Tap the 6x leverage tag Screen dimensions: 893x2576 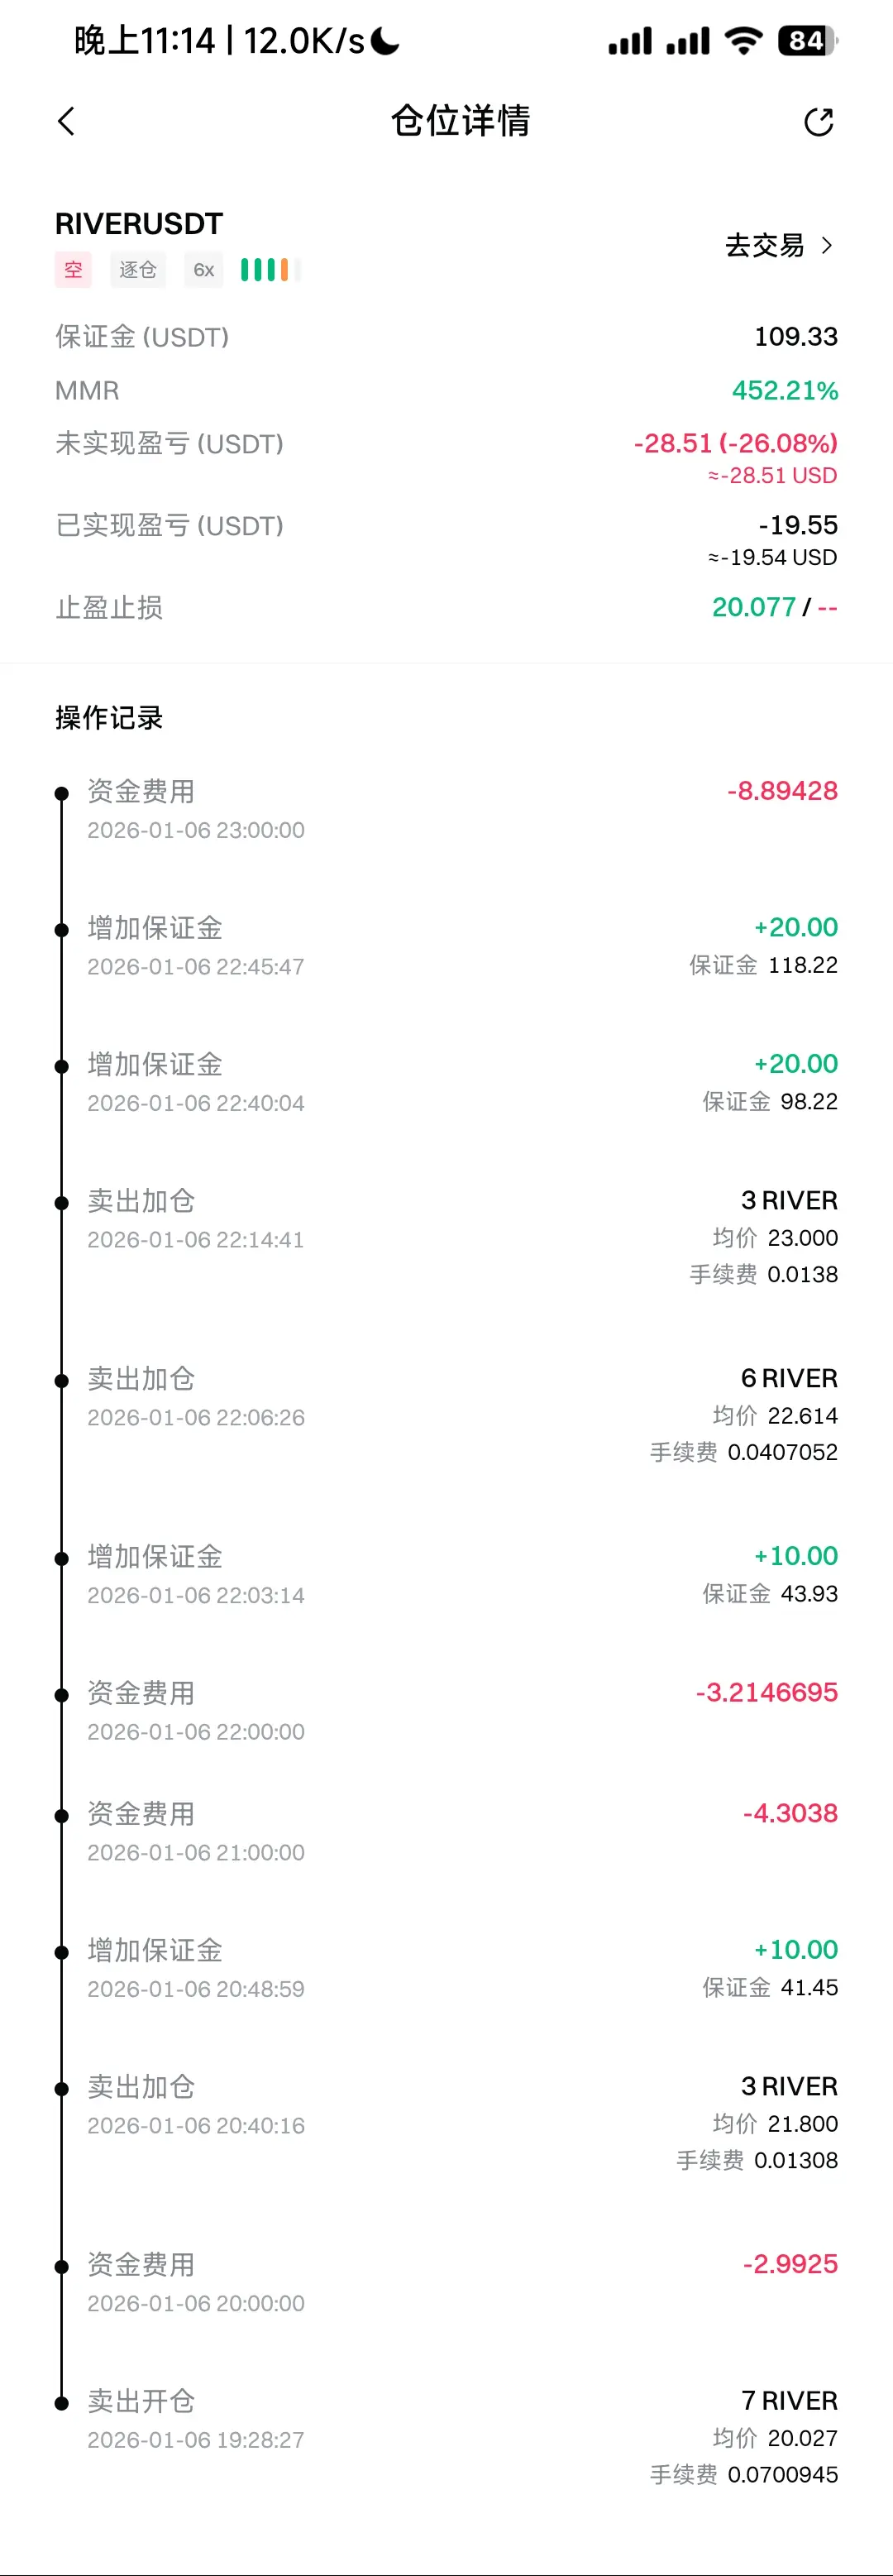(204, 269)
